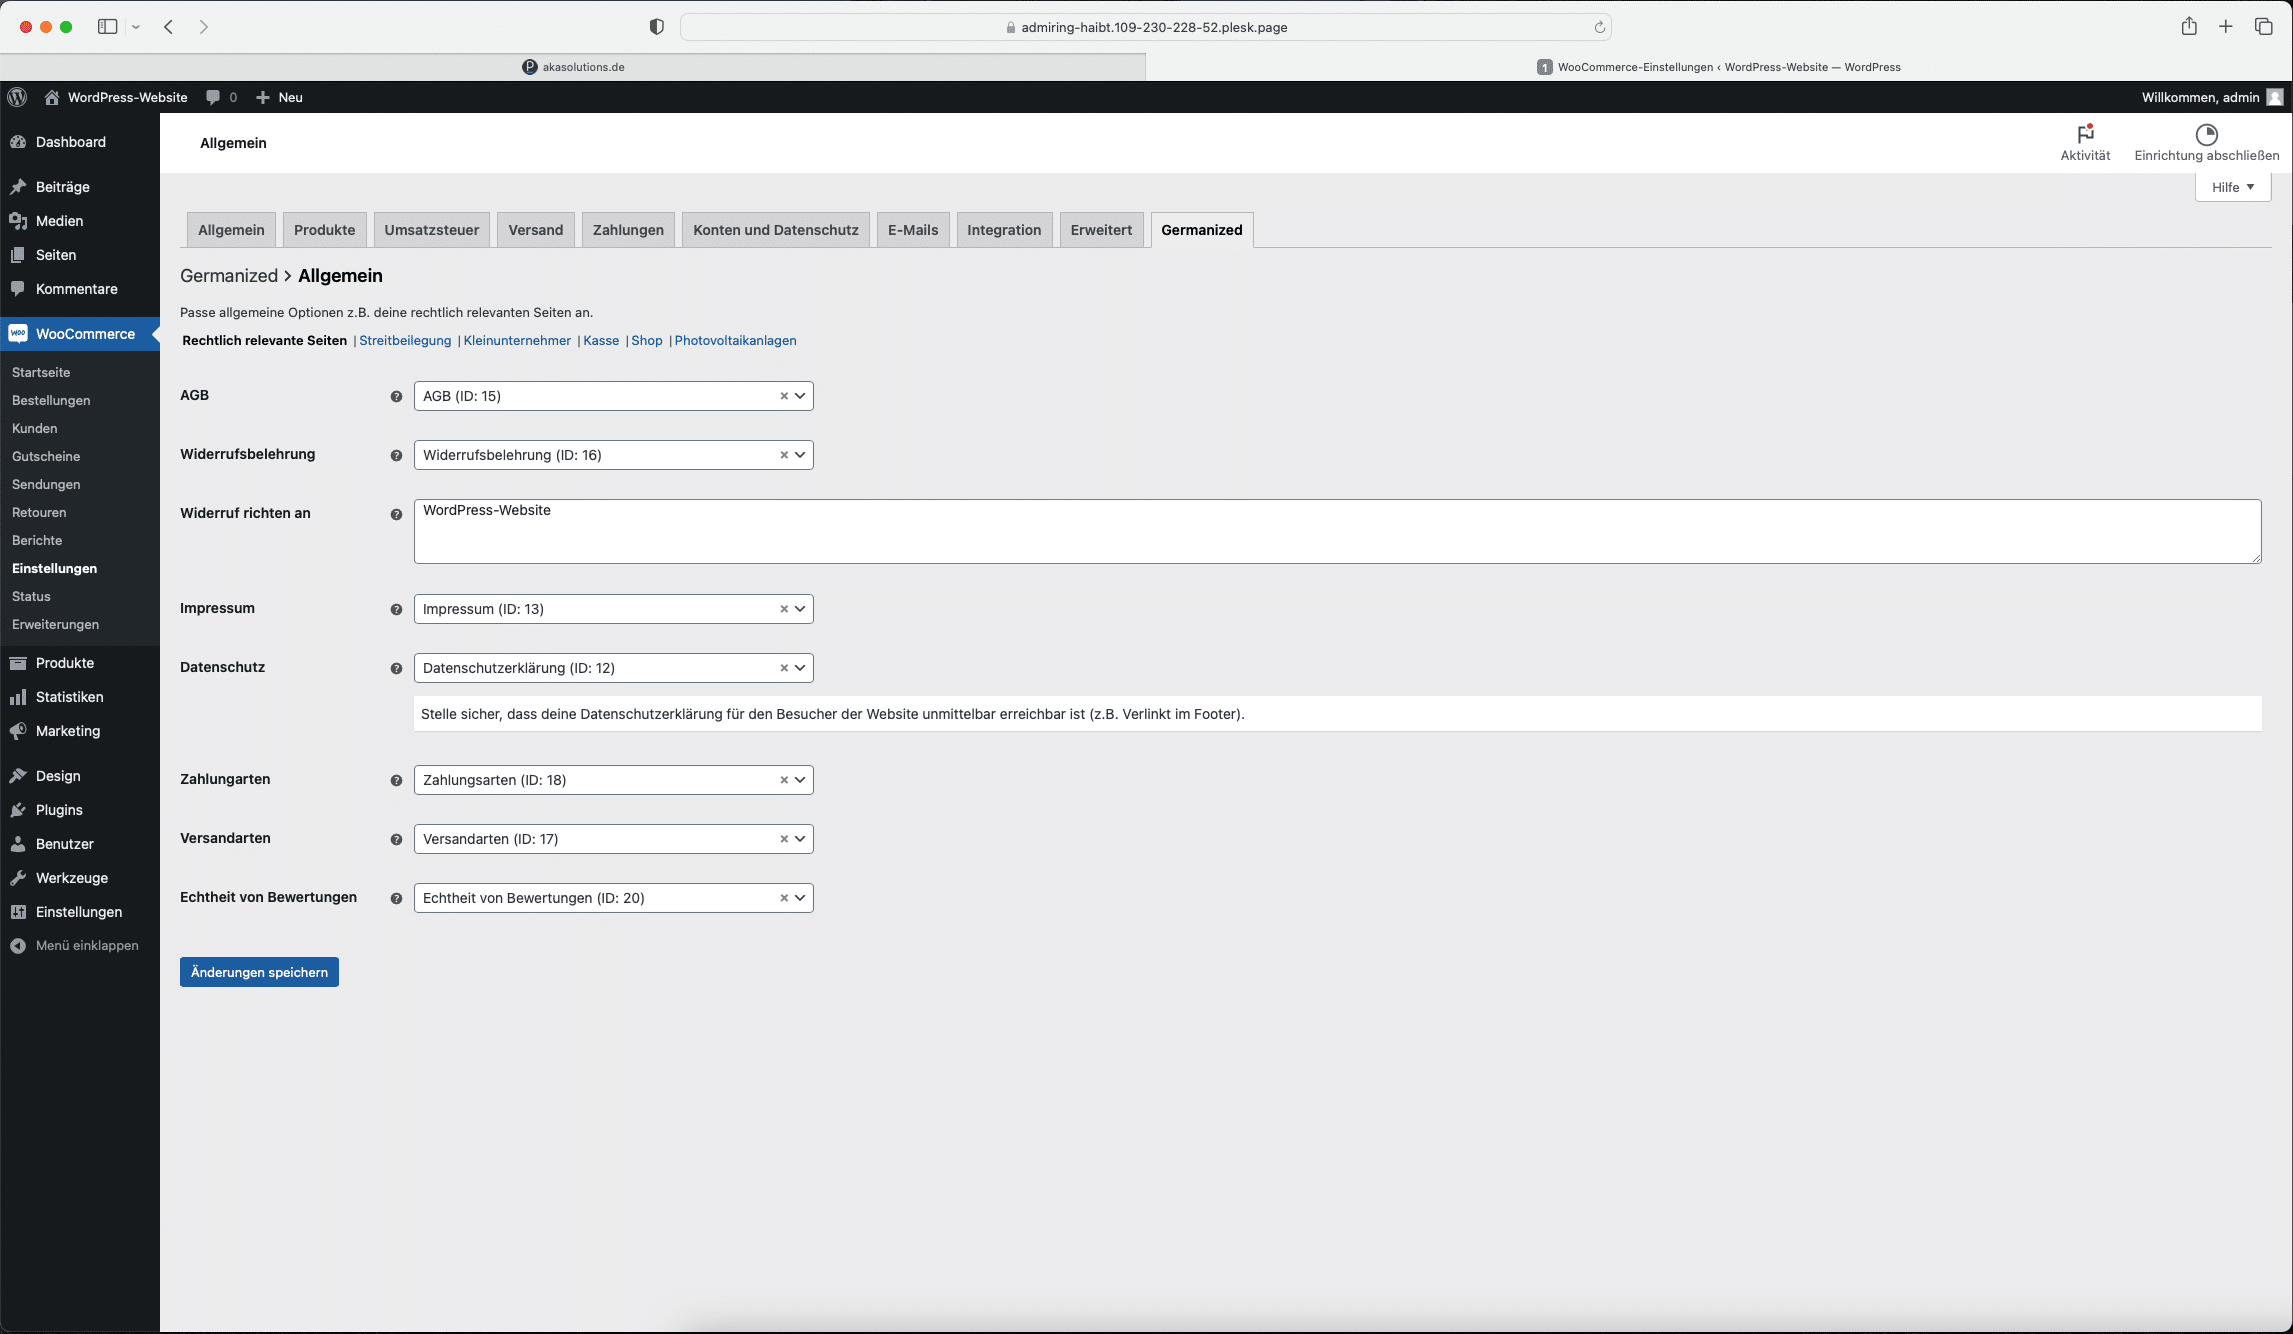Open the Impressum page dropdown
Viewport: 2293px width, 1334px height.
[x=800, y=609]
